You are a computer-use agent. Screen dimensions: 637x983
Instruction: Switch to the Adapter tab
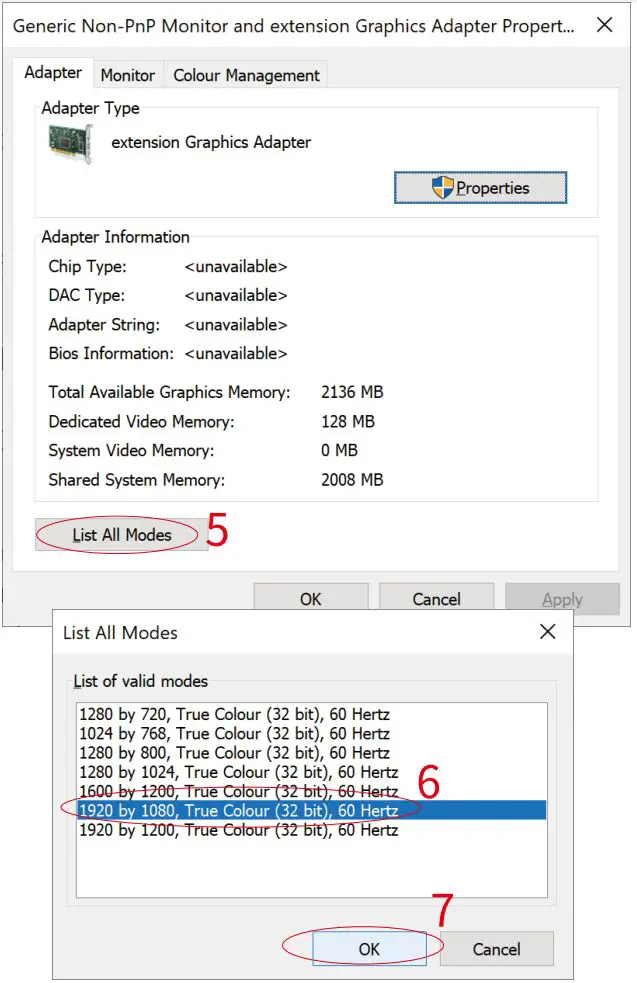point(53,73)
